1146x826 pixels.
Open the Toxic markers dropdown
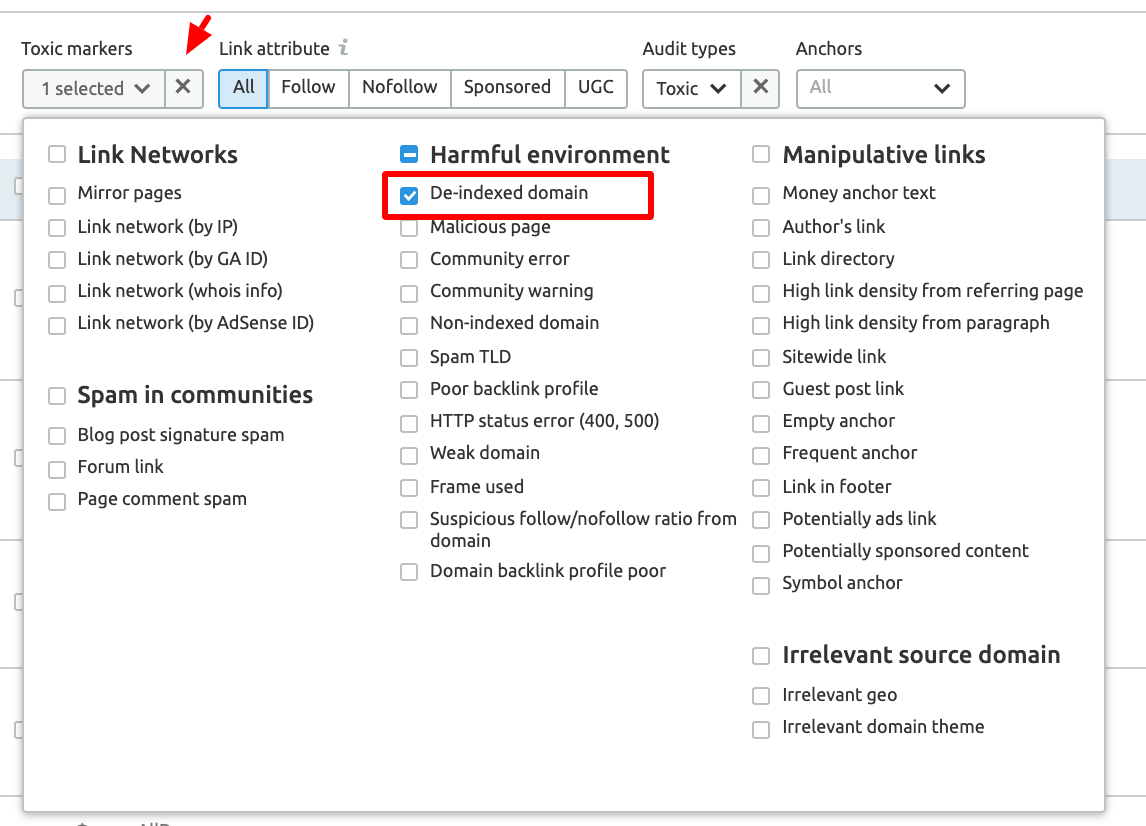click(x=94, y=88)
